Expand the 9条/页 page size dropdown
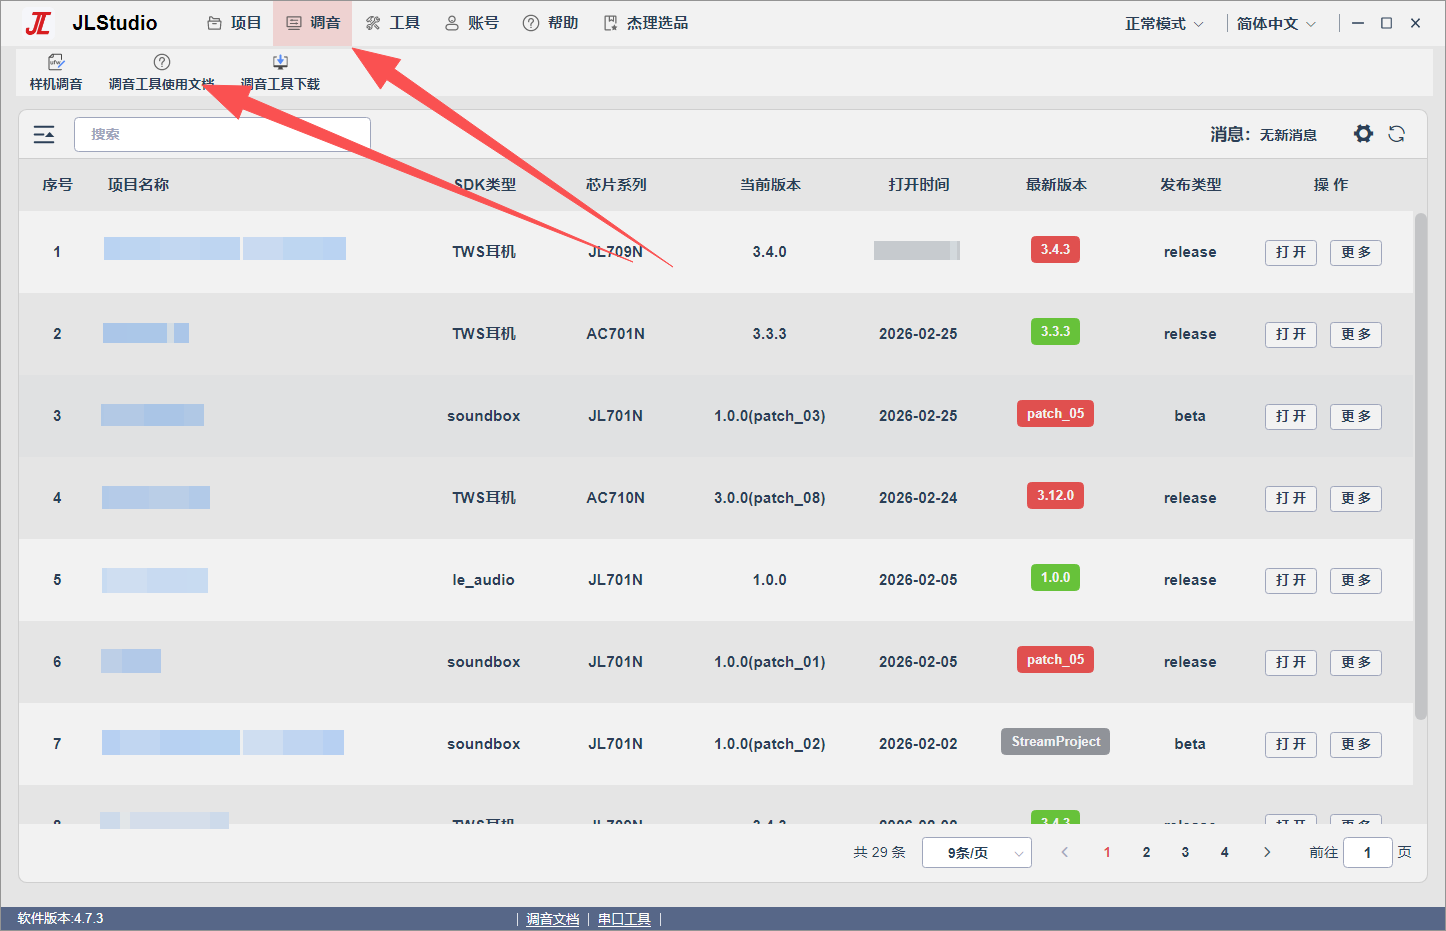 click(x=977, y=853)
